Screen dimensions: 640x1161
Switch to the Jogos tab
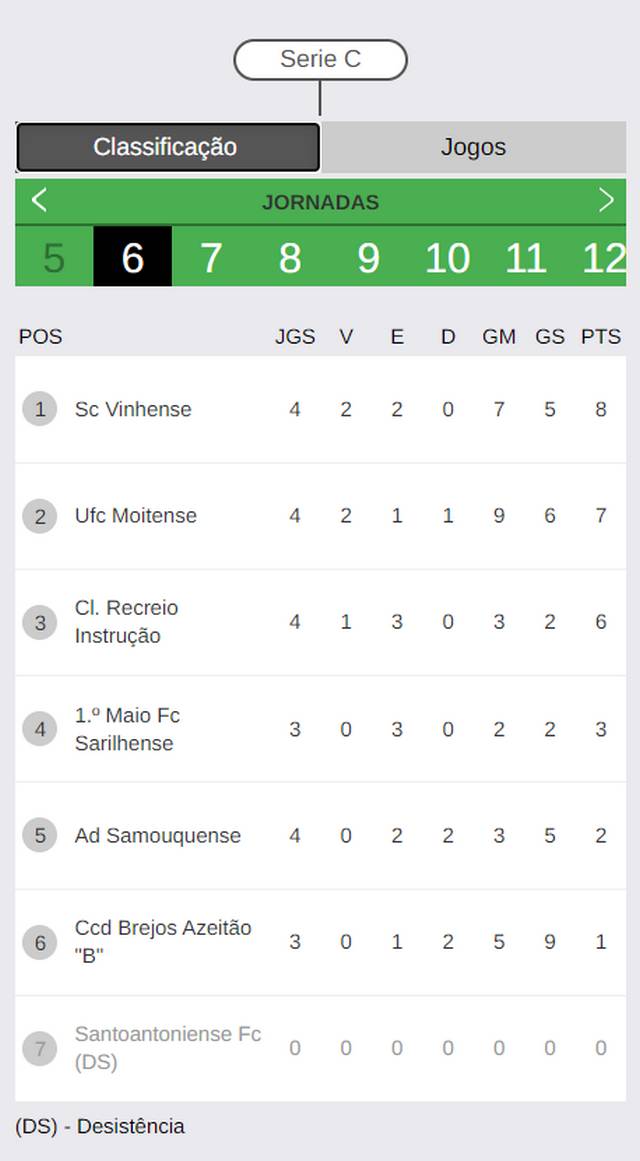(473, 147)
